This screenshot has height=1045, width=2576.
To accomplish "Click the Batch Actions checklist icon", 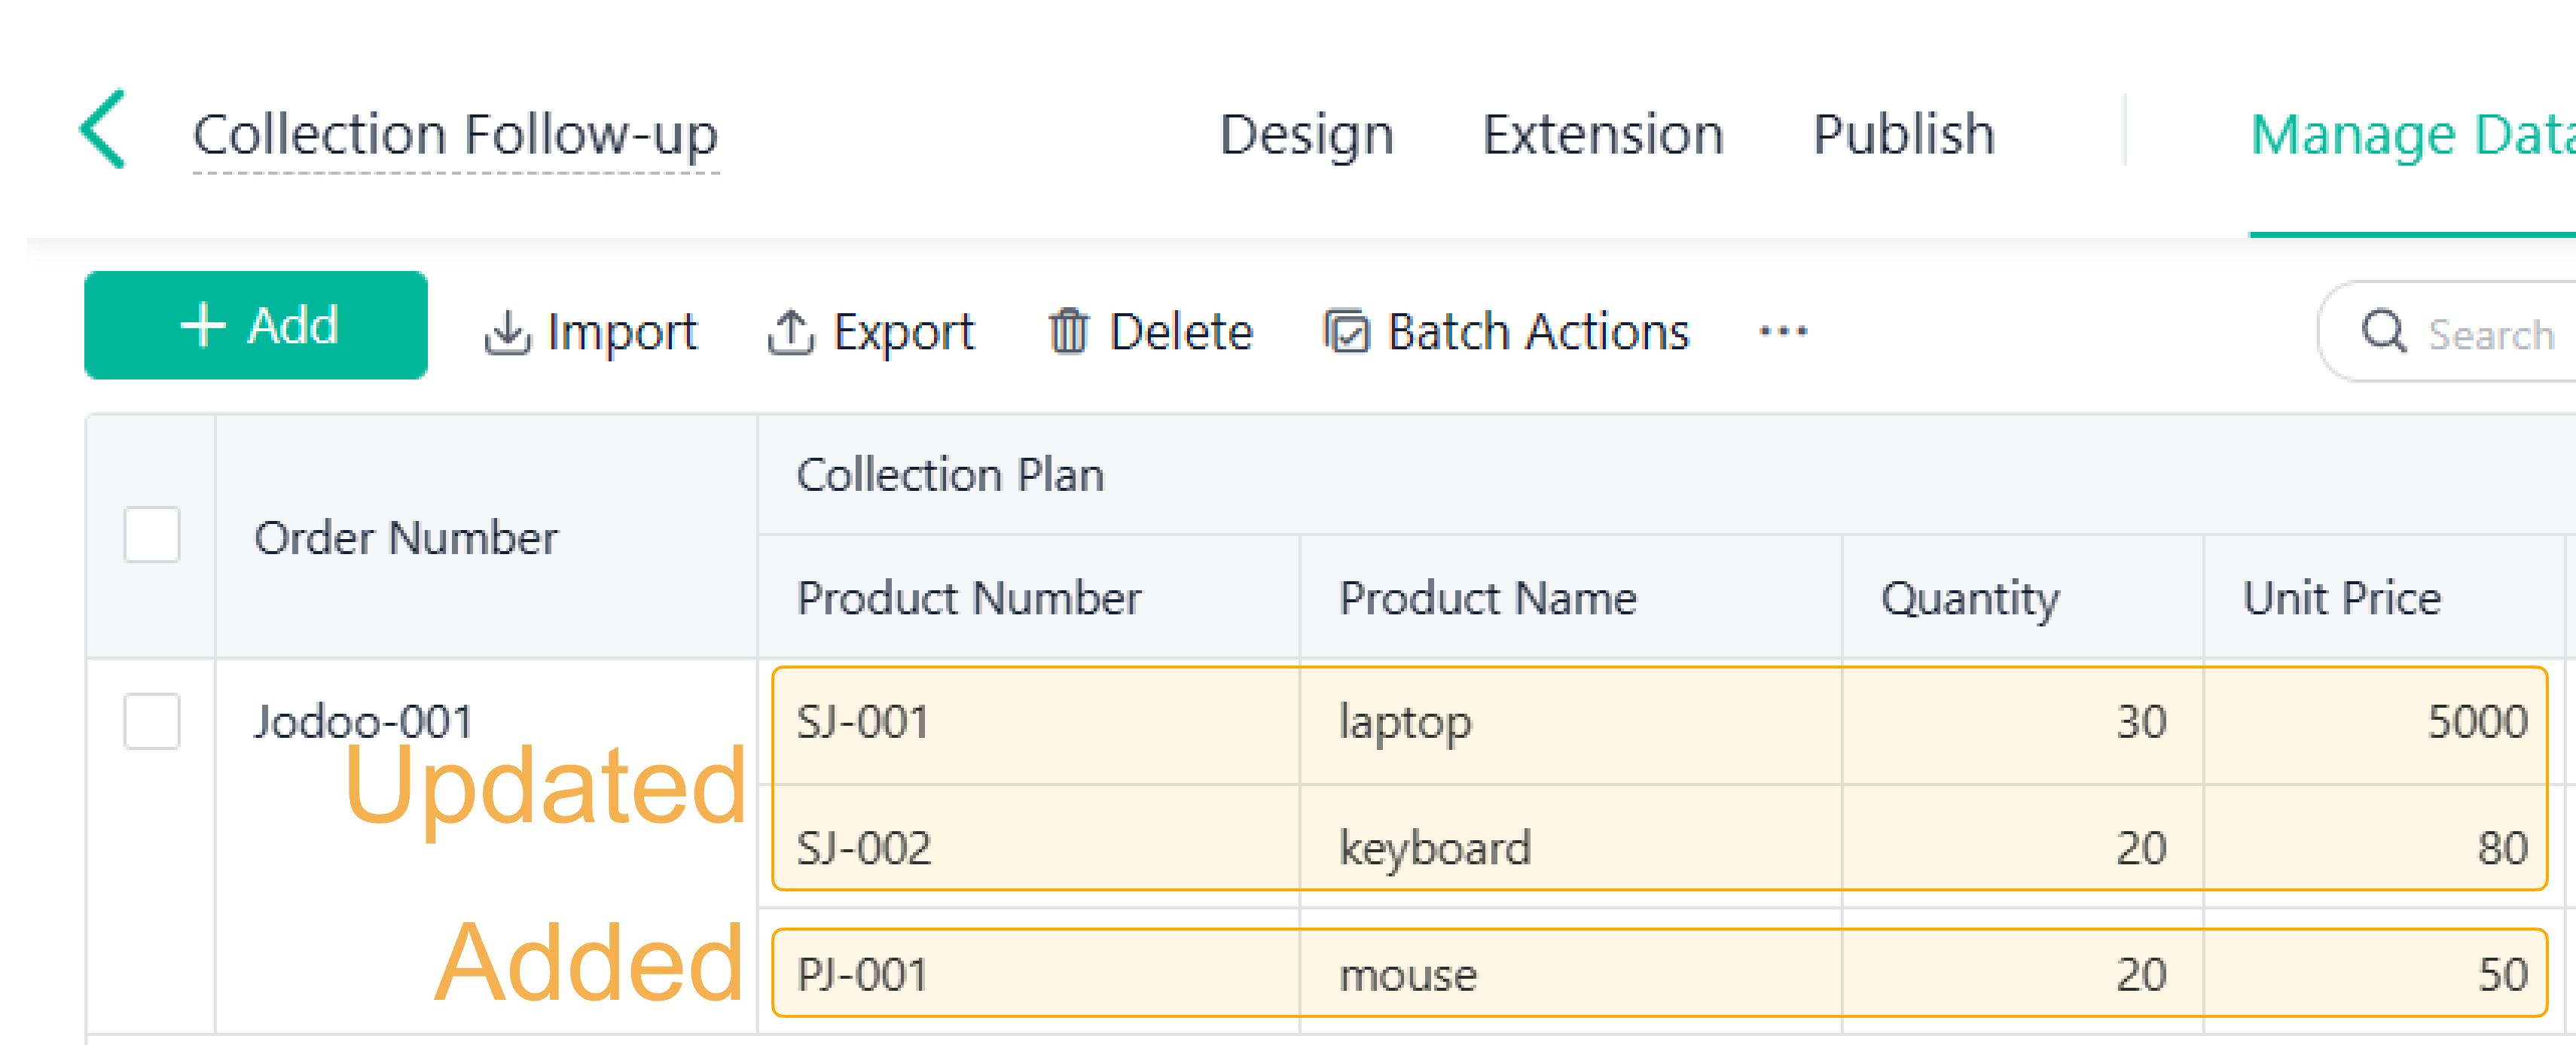I will tap(1346, 332).
